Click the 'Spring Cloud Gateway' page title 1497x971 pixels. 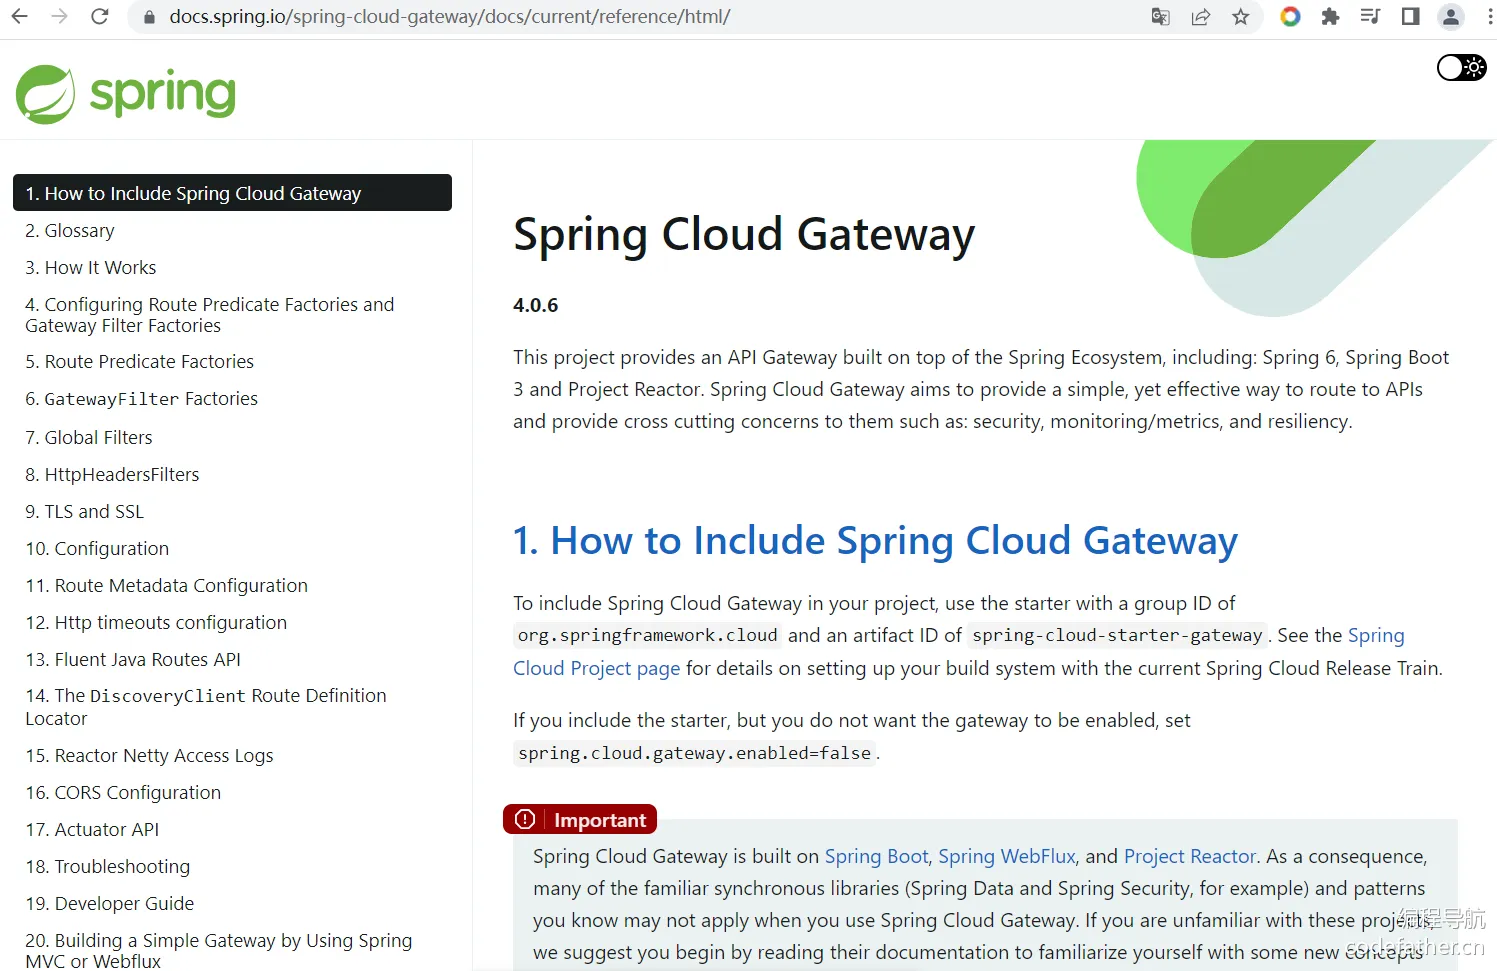click(744, 235)
